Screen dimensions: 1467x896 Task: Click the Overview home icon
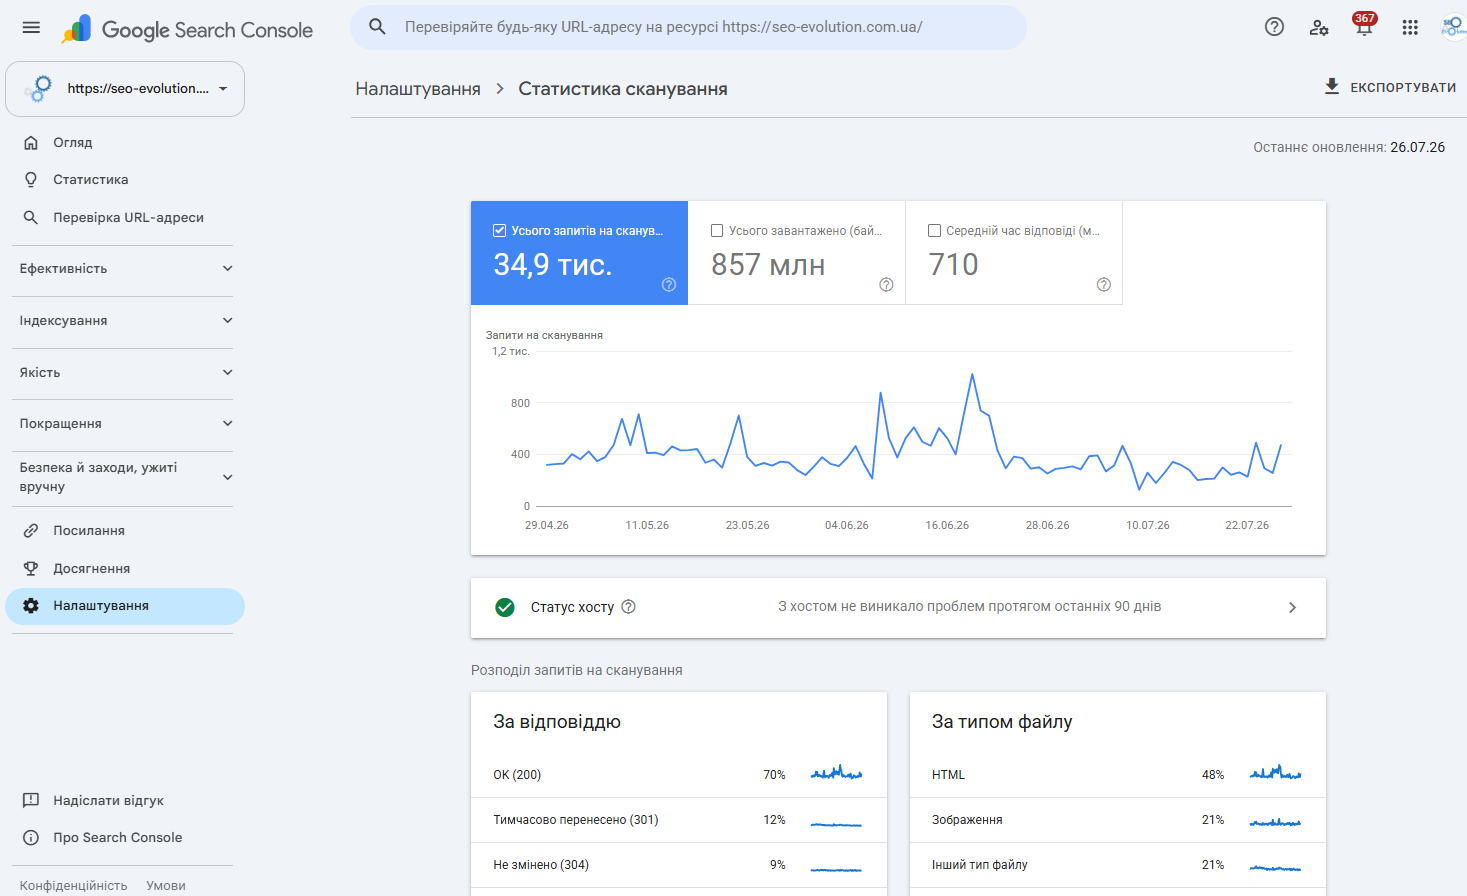31,142
